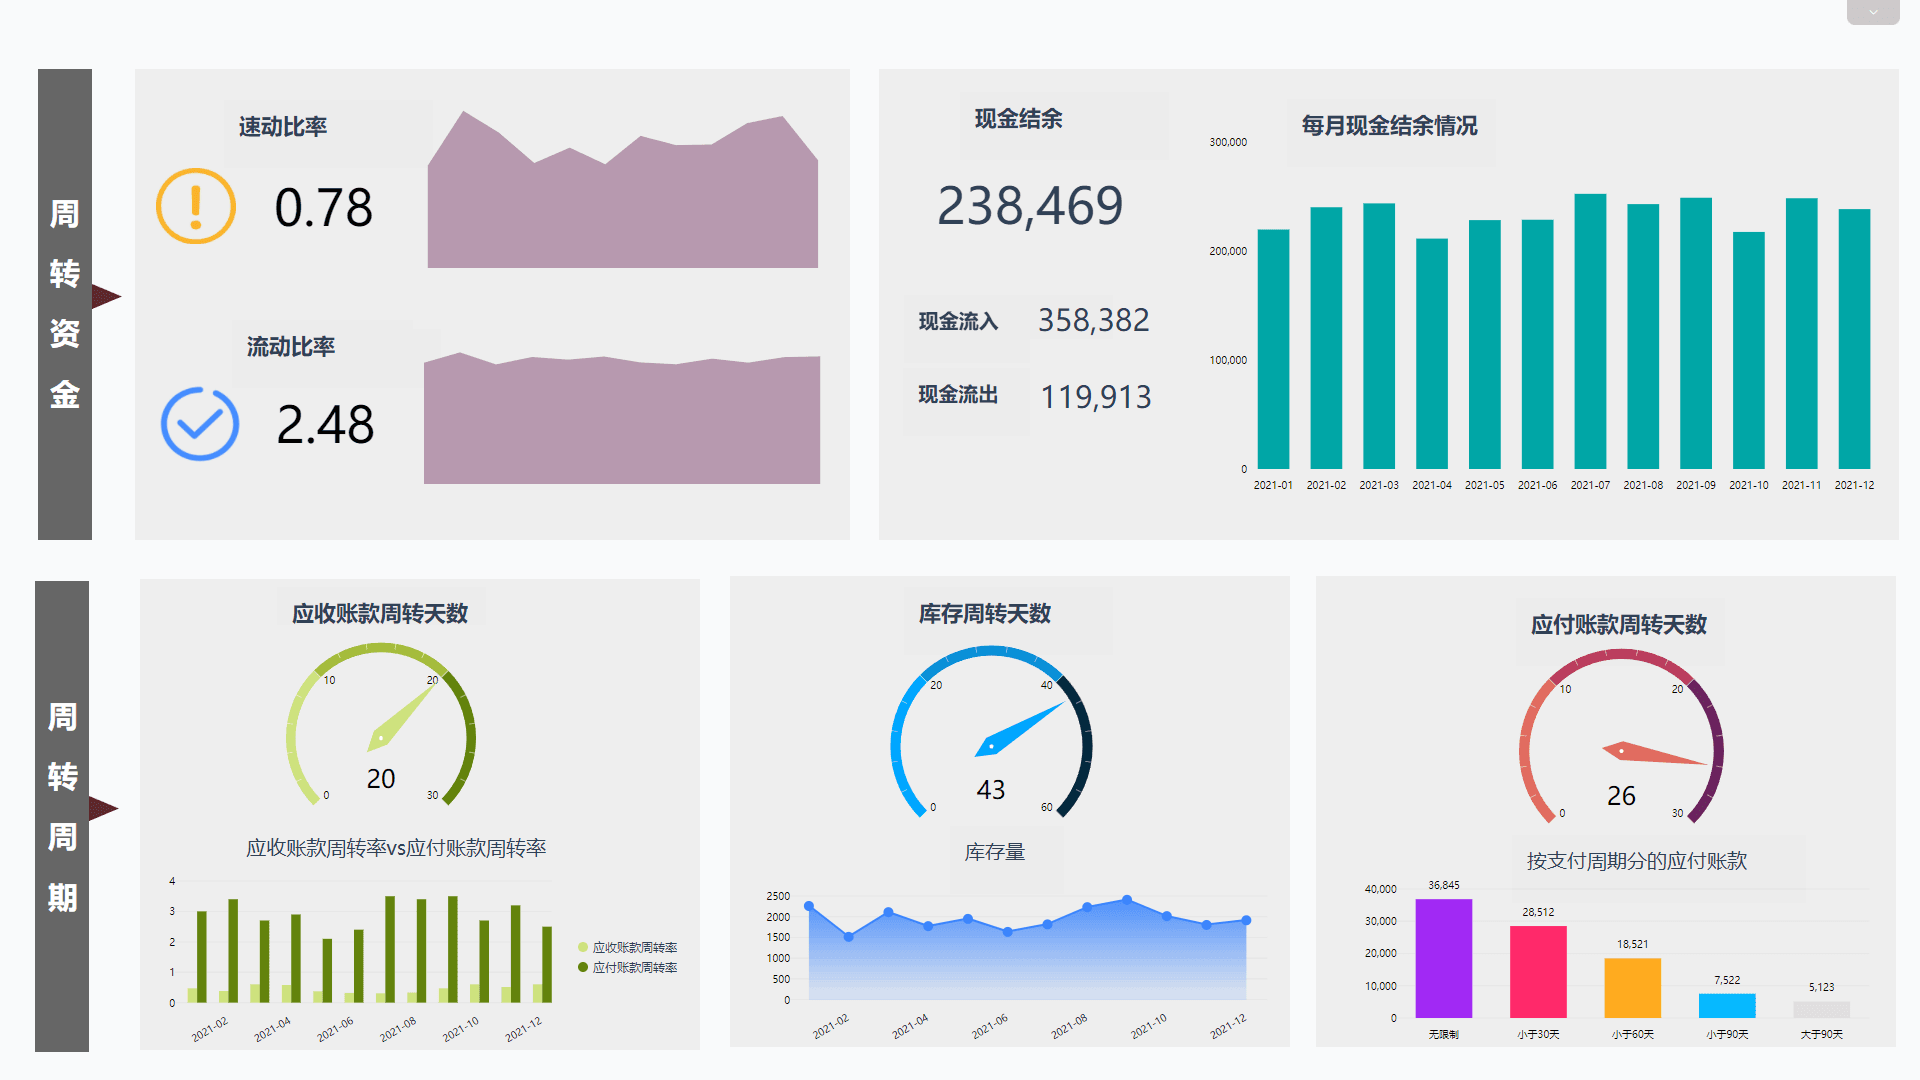Click the 速动比率 value 0.78

point(324,208)
